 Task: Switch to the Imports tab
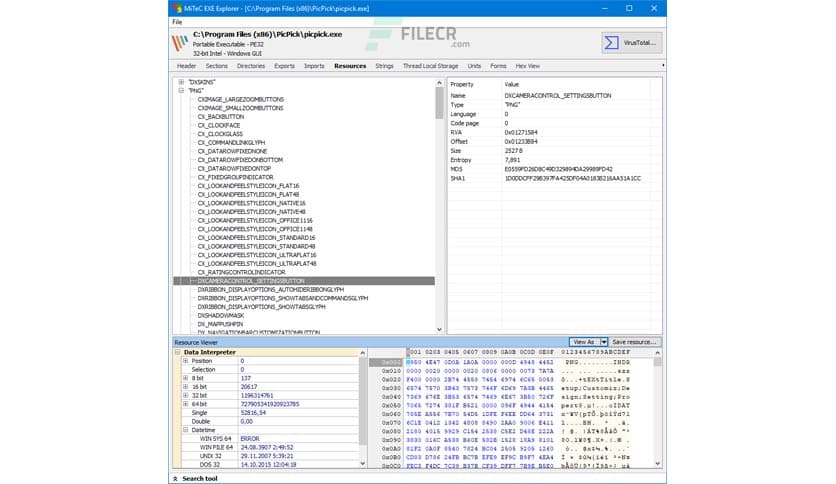(x=314, y=66)
